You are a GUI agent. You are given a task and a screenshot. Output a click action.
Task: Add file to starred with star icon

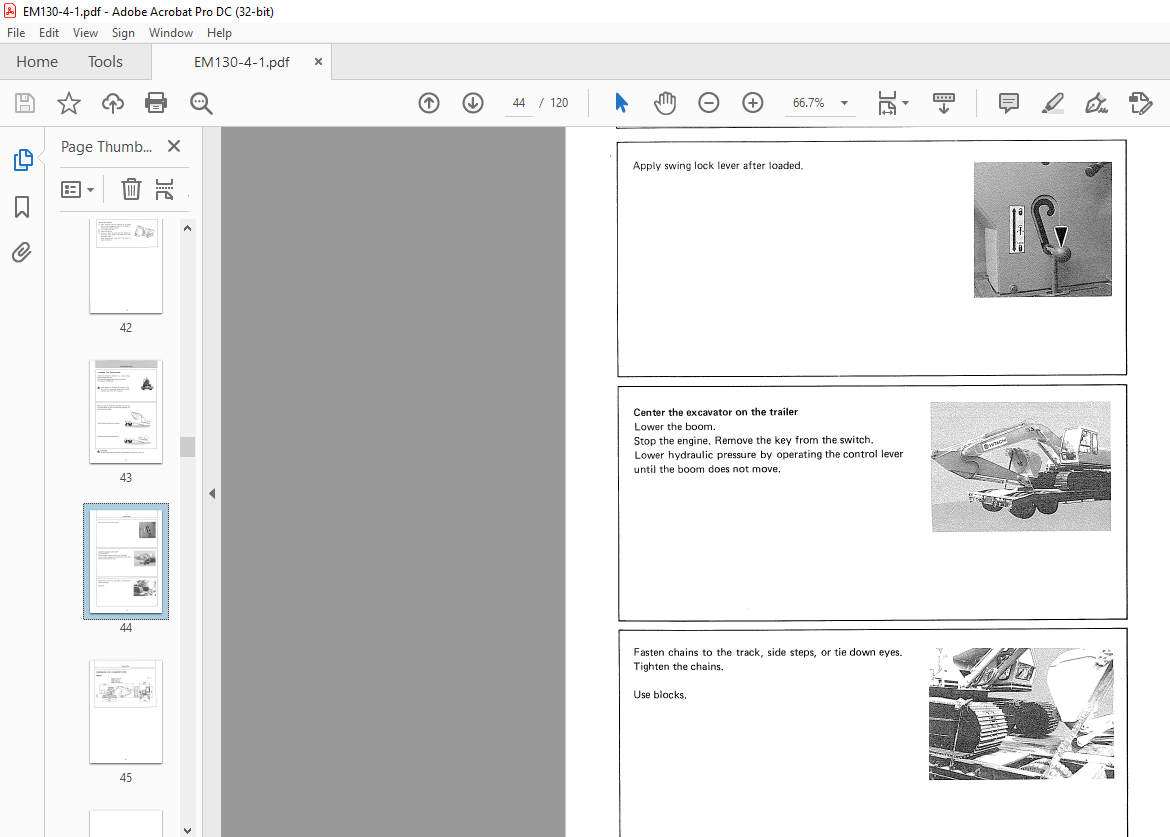coord(69,103)
